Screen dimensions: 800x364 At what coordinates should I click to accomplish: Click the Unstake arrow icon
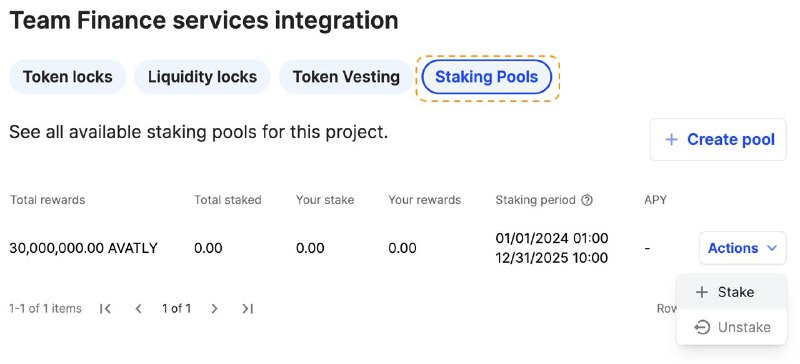click(703, 327)
